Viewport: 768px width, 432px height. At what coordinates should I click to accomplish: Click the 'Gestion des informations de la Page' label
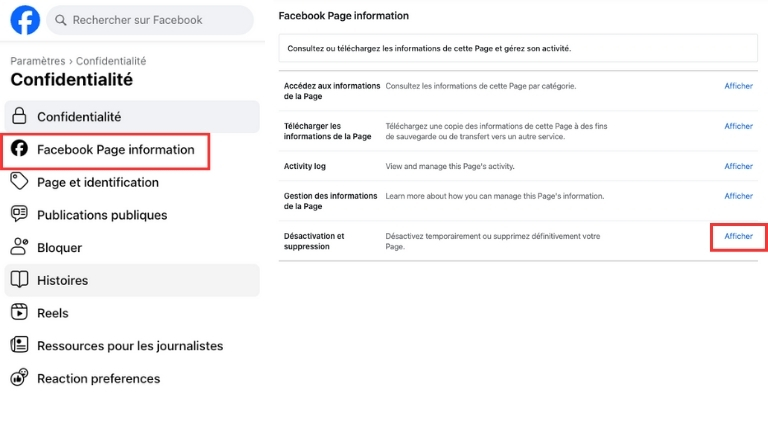(x=330, y=201)
